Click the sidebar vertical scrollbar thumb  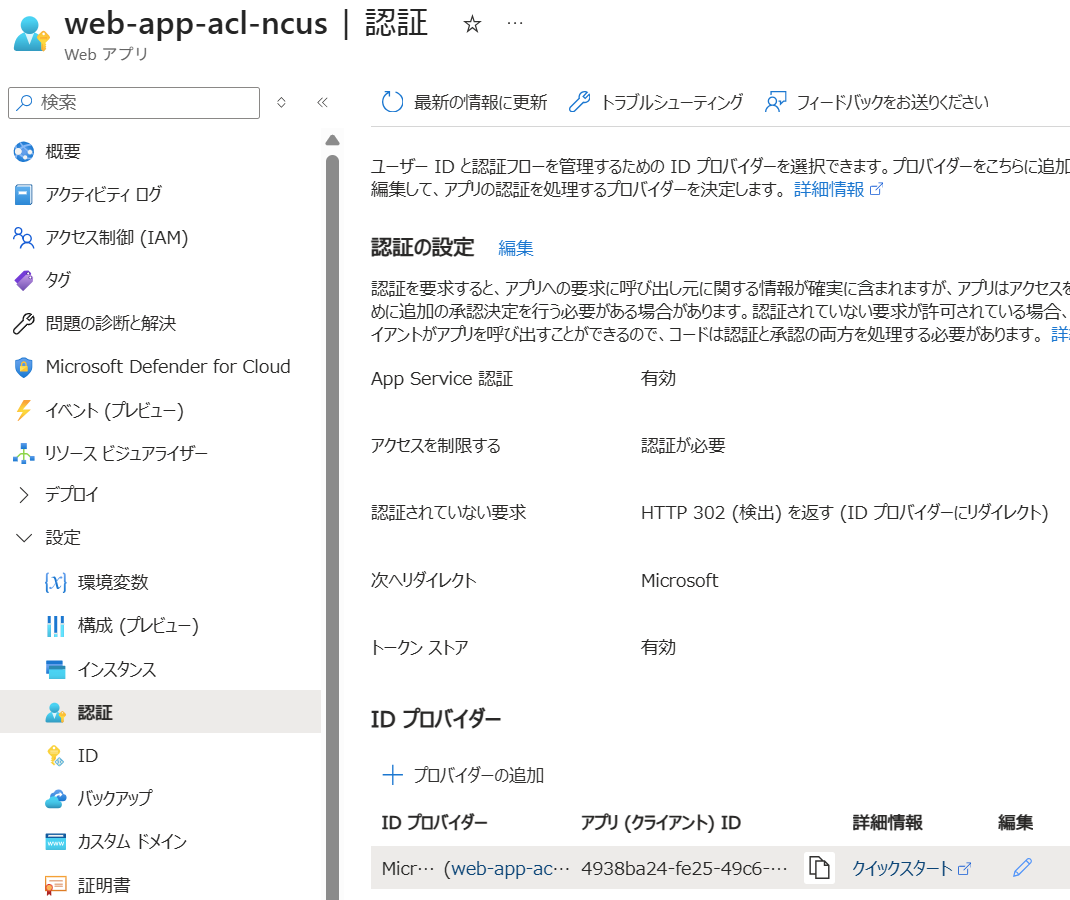point(332,525)
